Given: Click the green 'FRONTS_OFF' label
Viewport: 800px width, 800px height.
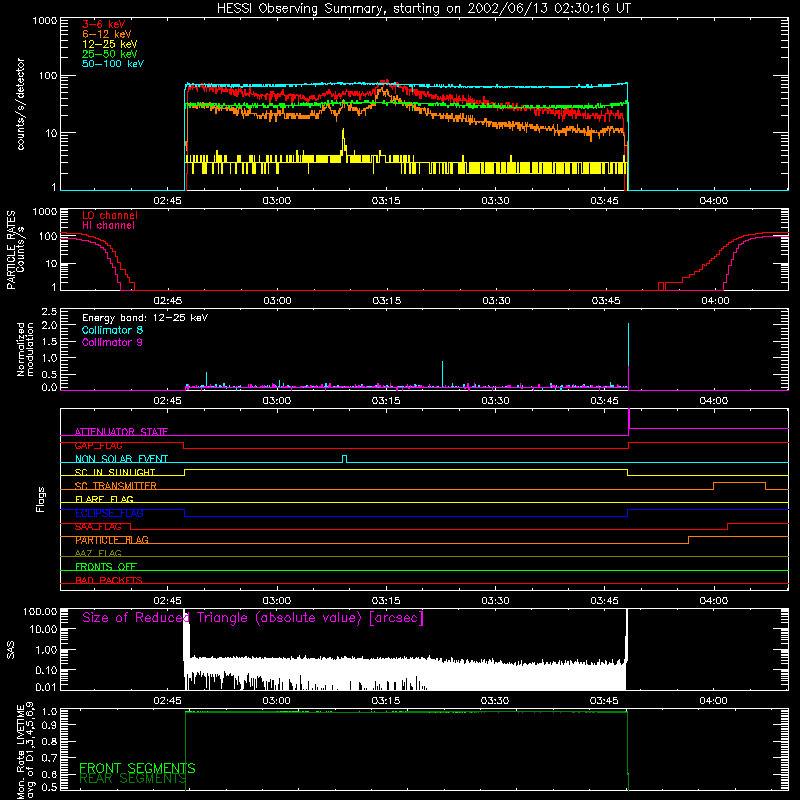Looking at the screenshot, I should 106,567.
